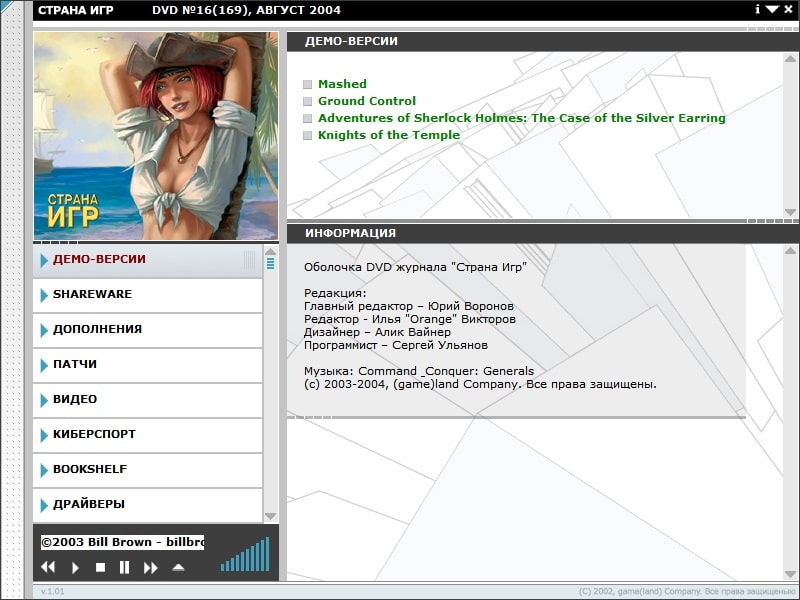The height and width of the screenshot is (600, 800).
Task: Click the rewind button in music player
Action: (x=48, y=567)
